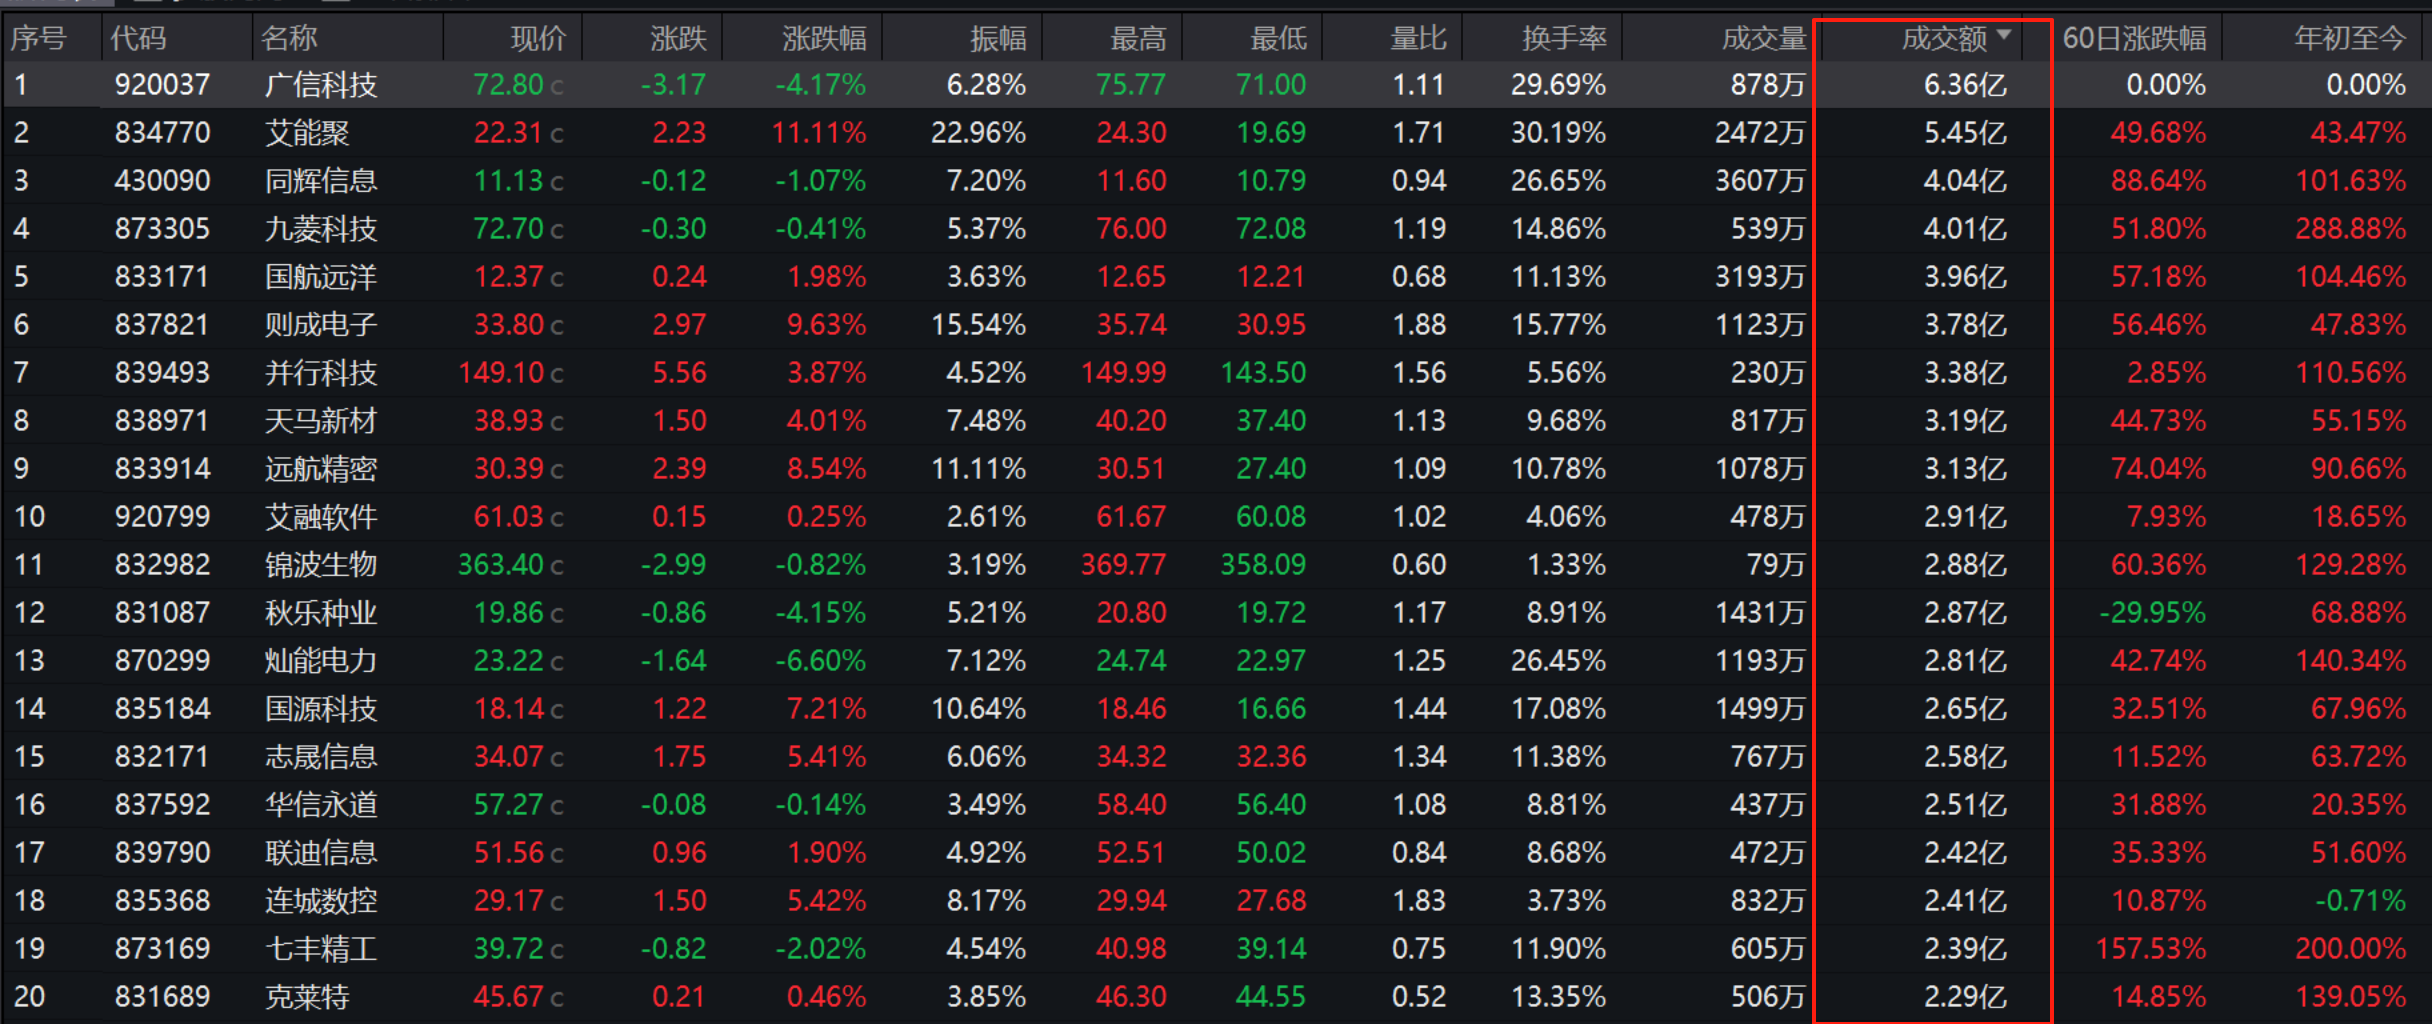Select stock name 并行科技

point(321,373)
